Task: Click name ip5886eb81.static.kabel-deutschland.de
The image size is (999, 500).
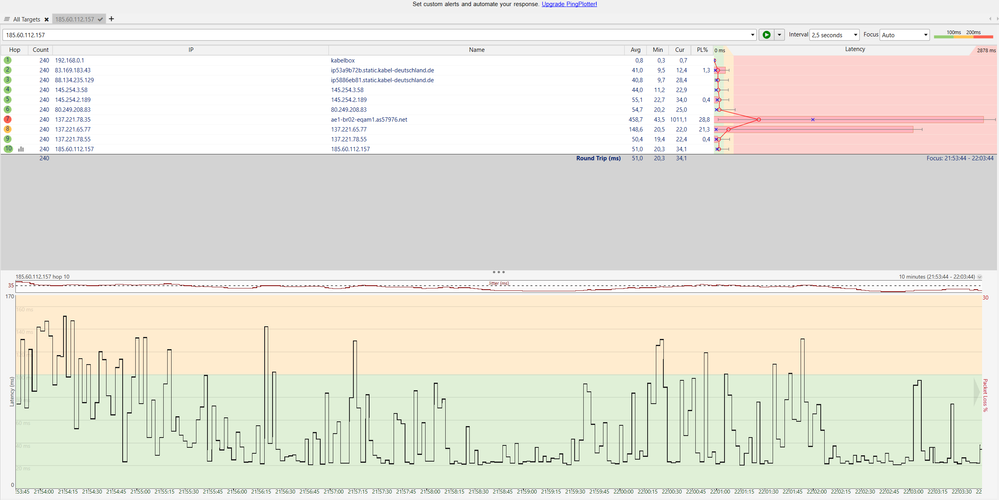Action: (382, 80)
